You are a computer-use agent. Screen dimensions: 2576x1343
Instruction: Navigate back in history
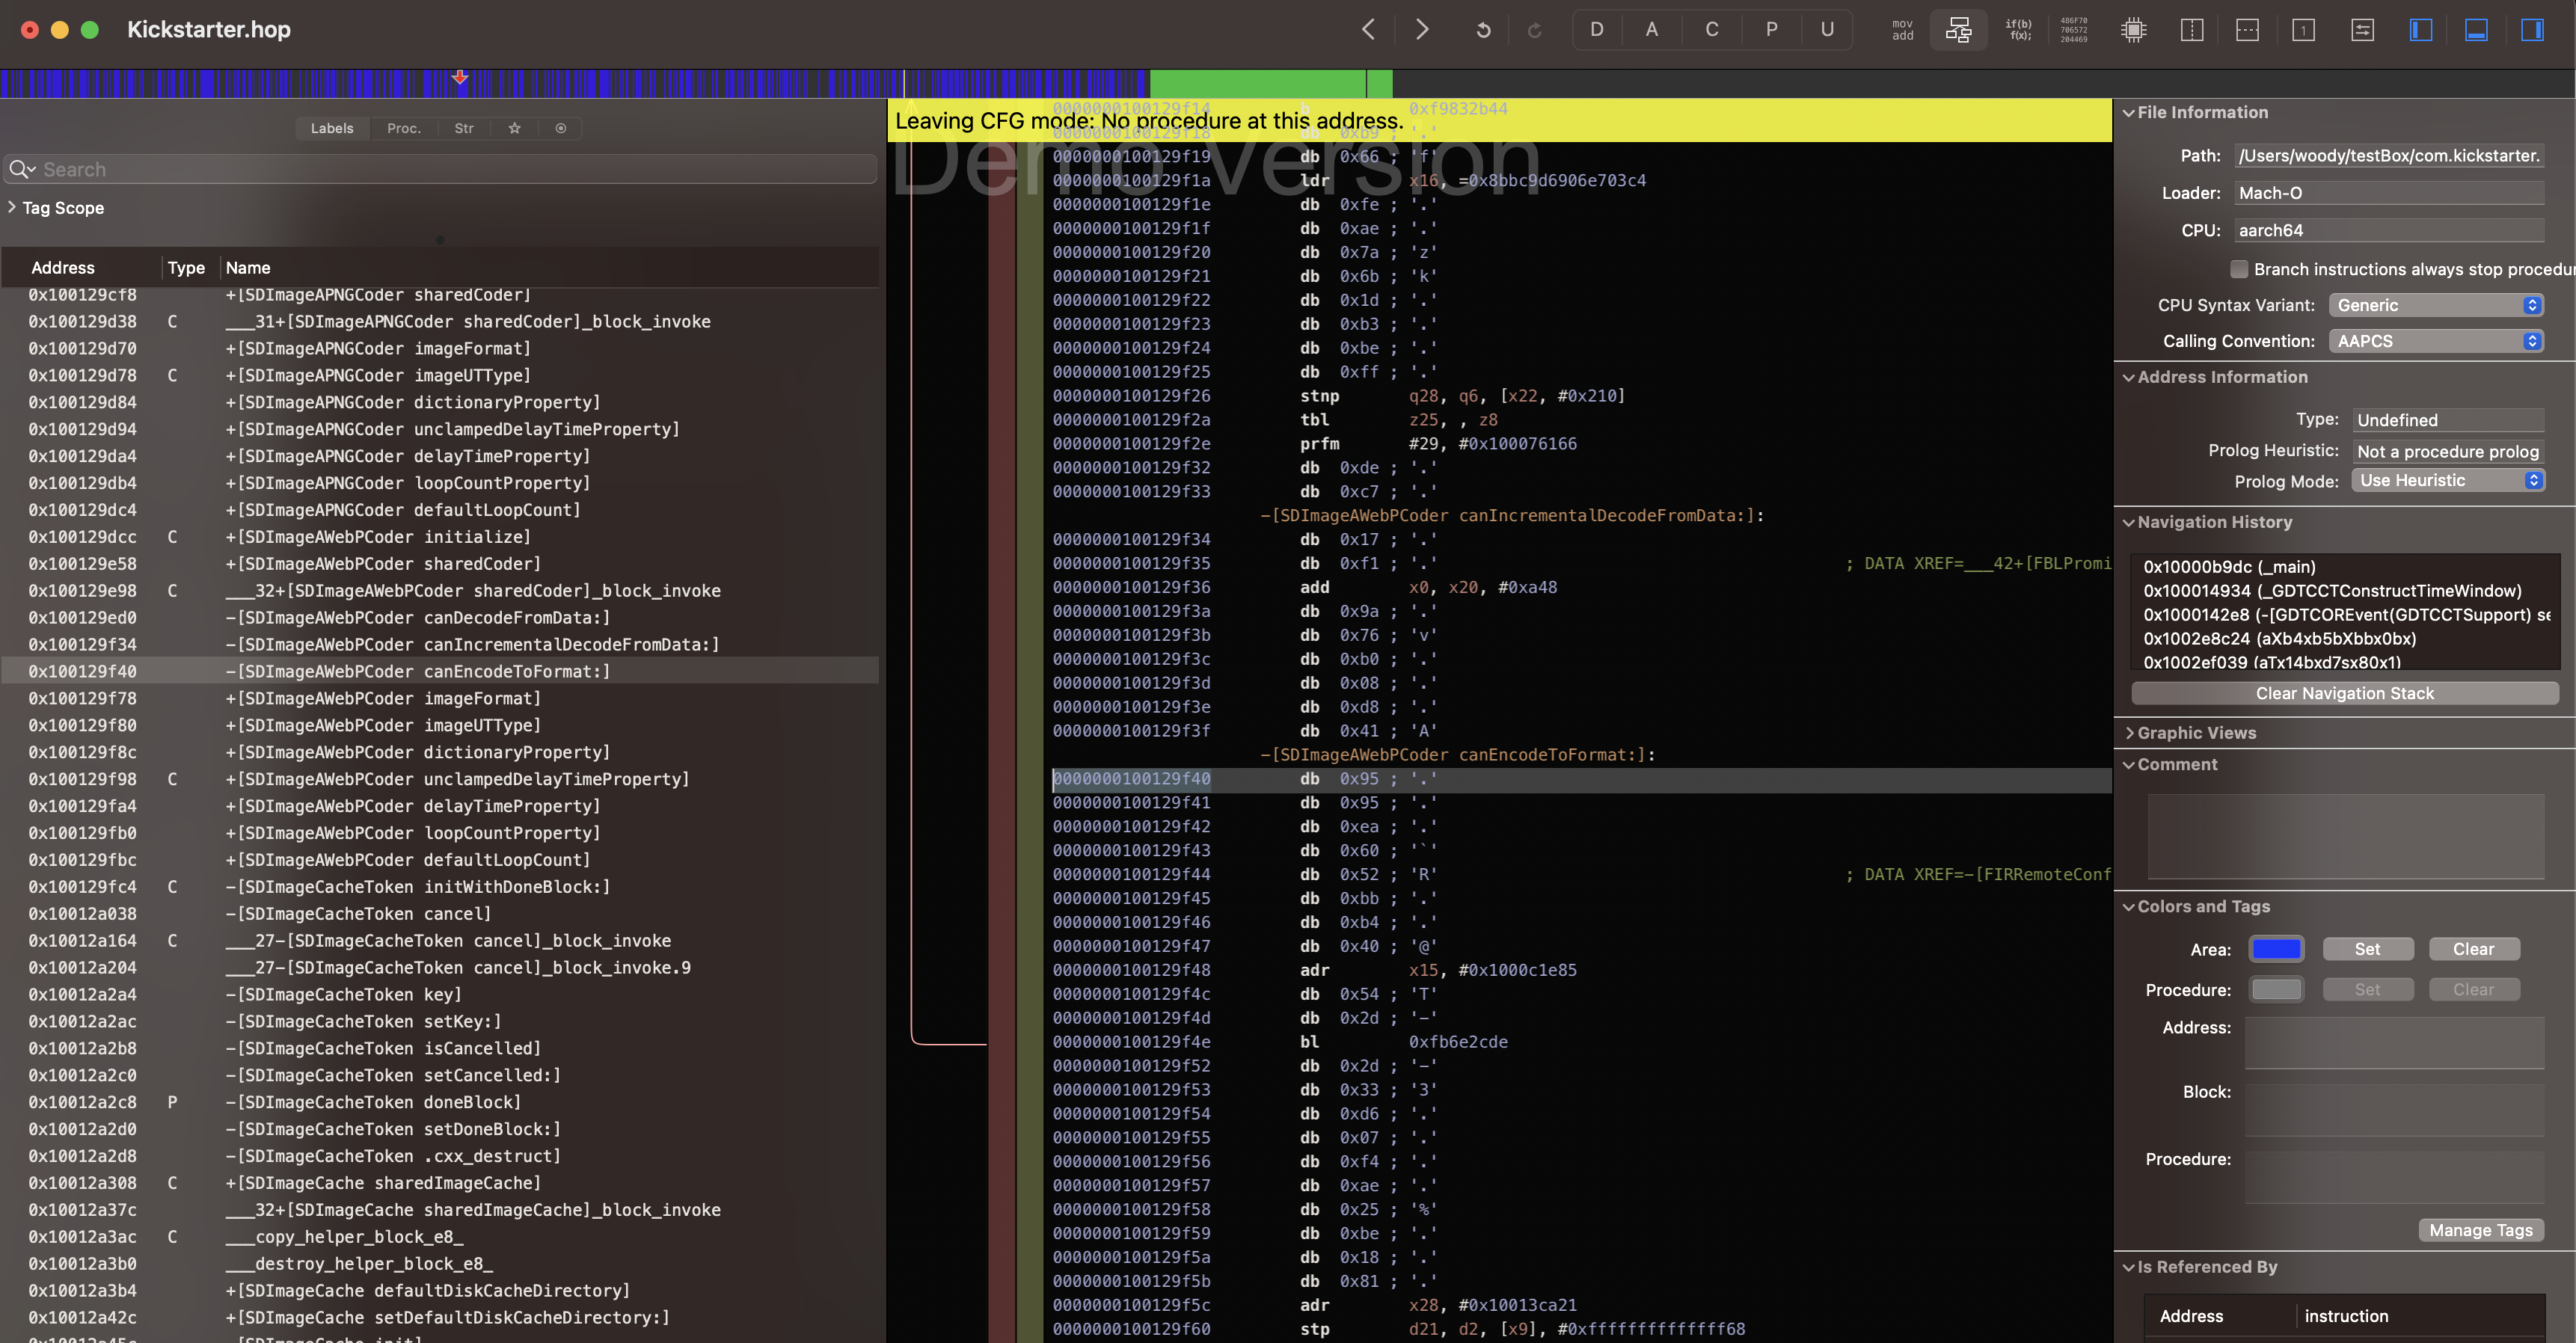[x=1368, y=30]
